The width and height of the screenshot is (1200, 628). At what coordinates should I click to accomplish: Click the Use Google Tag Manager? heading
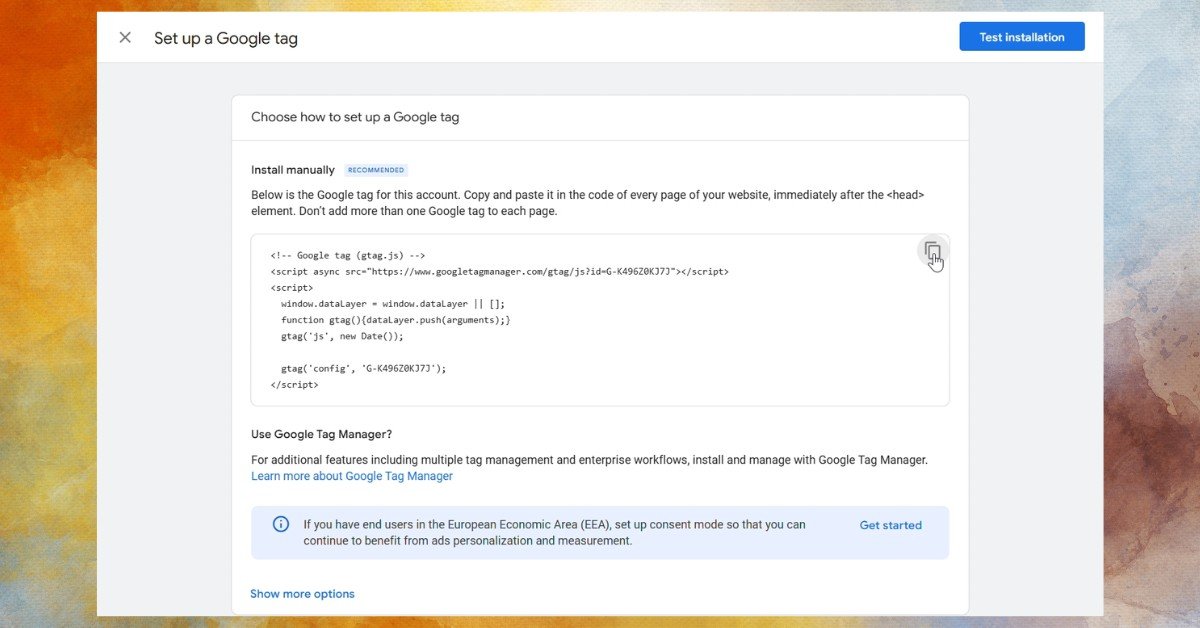321,435
